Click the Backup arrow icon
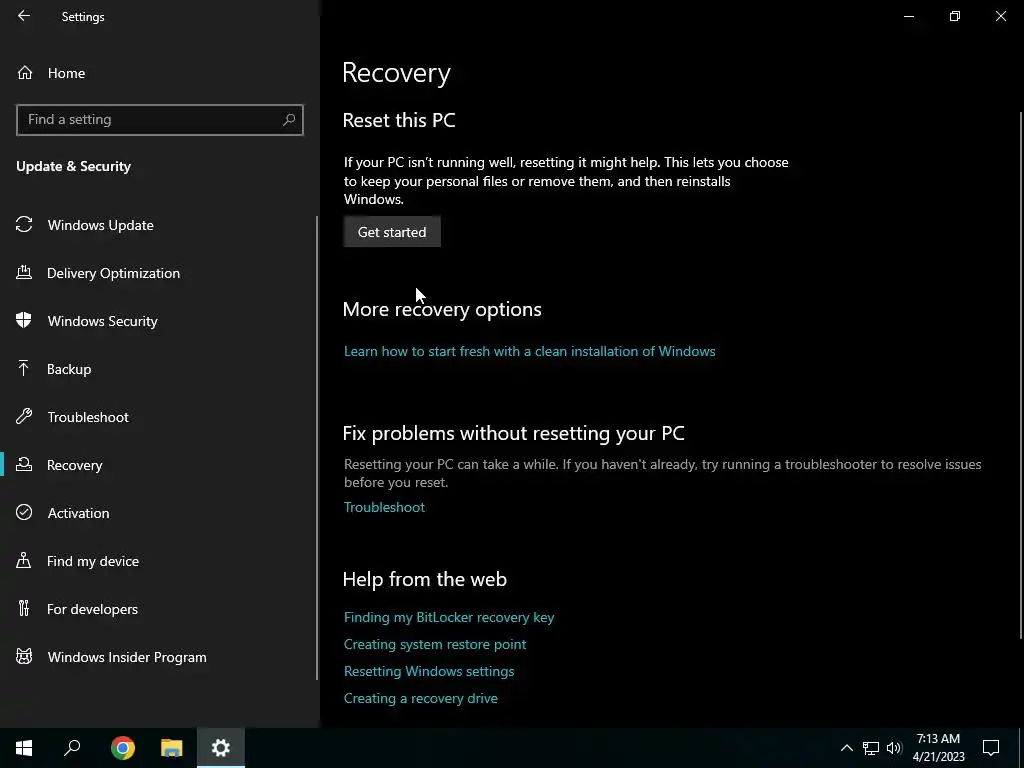 point(24,368)
